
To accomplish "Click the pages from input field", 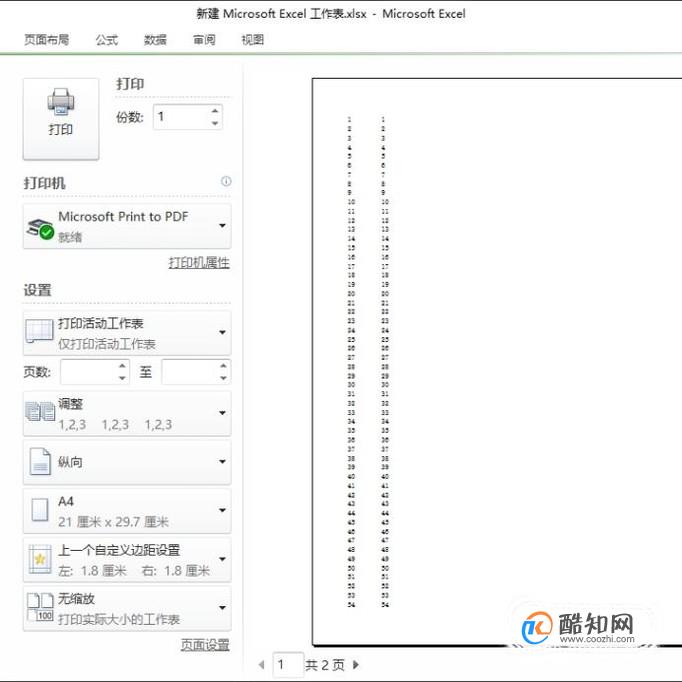I will point(88,372).
